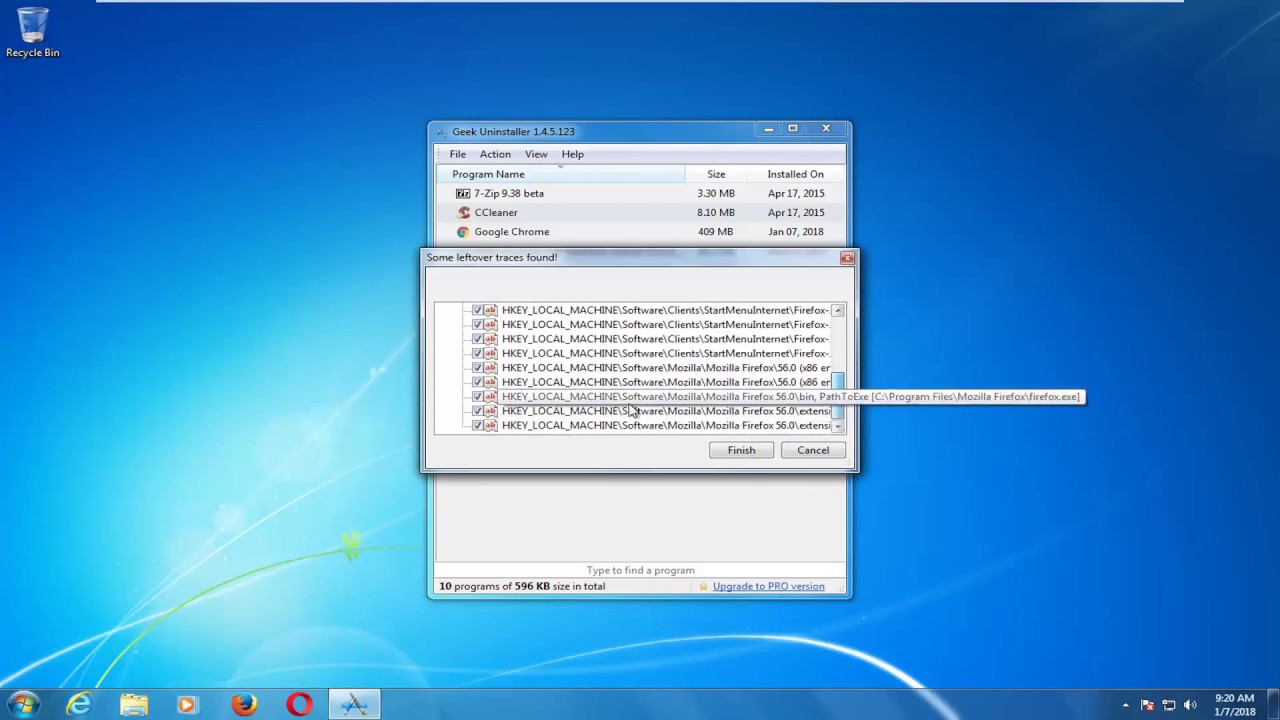Click the traces list scrollbar up arrow

[838, 311]
